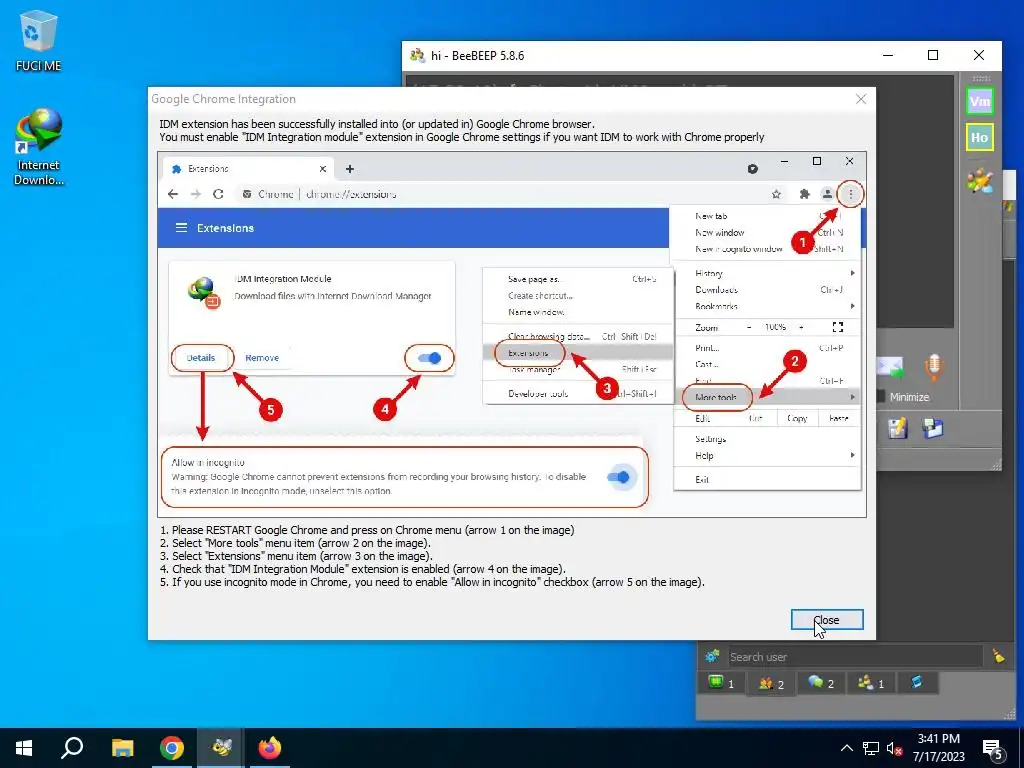Launch Google Chrome from taskbar
Screen dimensions: 1024x768
172,748
